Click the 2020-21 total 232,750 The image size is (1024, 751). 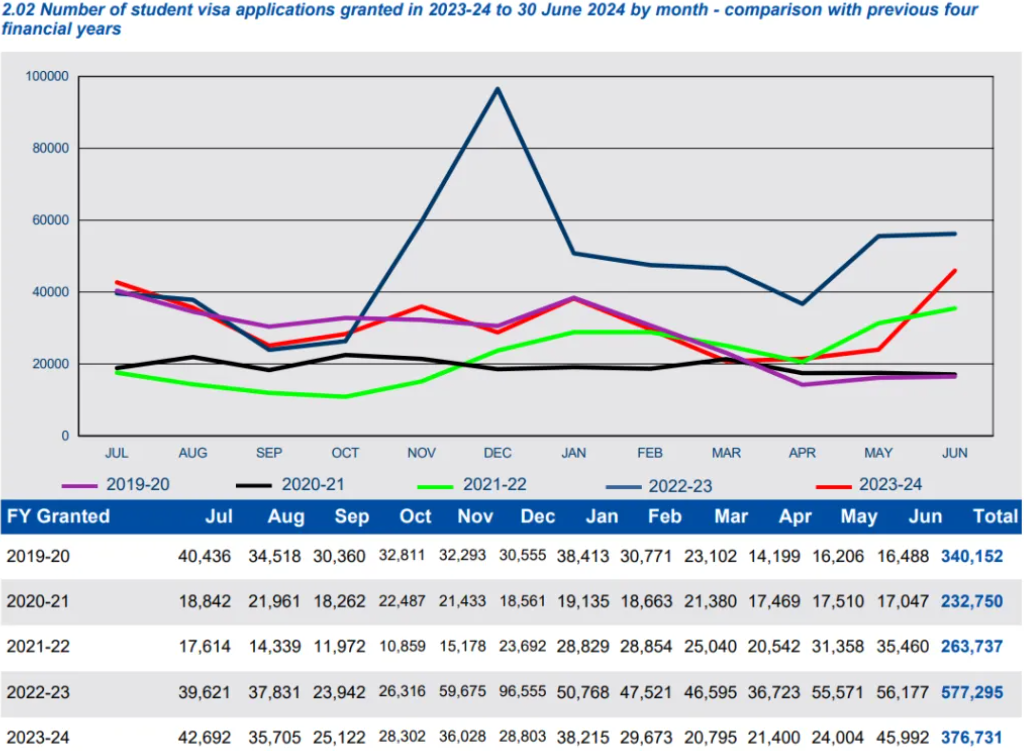(x=971, y=601)
